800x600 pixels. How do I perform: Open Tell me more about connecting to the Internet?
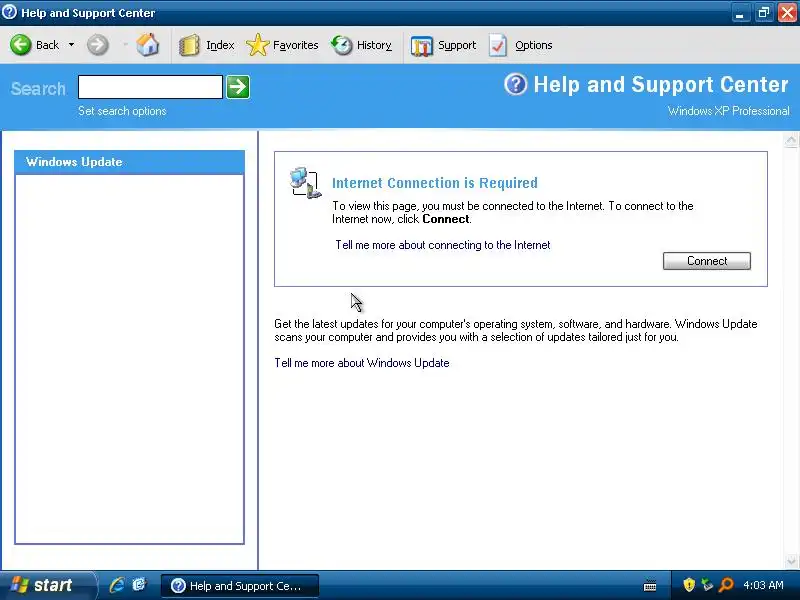tap(443, 245)
